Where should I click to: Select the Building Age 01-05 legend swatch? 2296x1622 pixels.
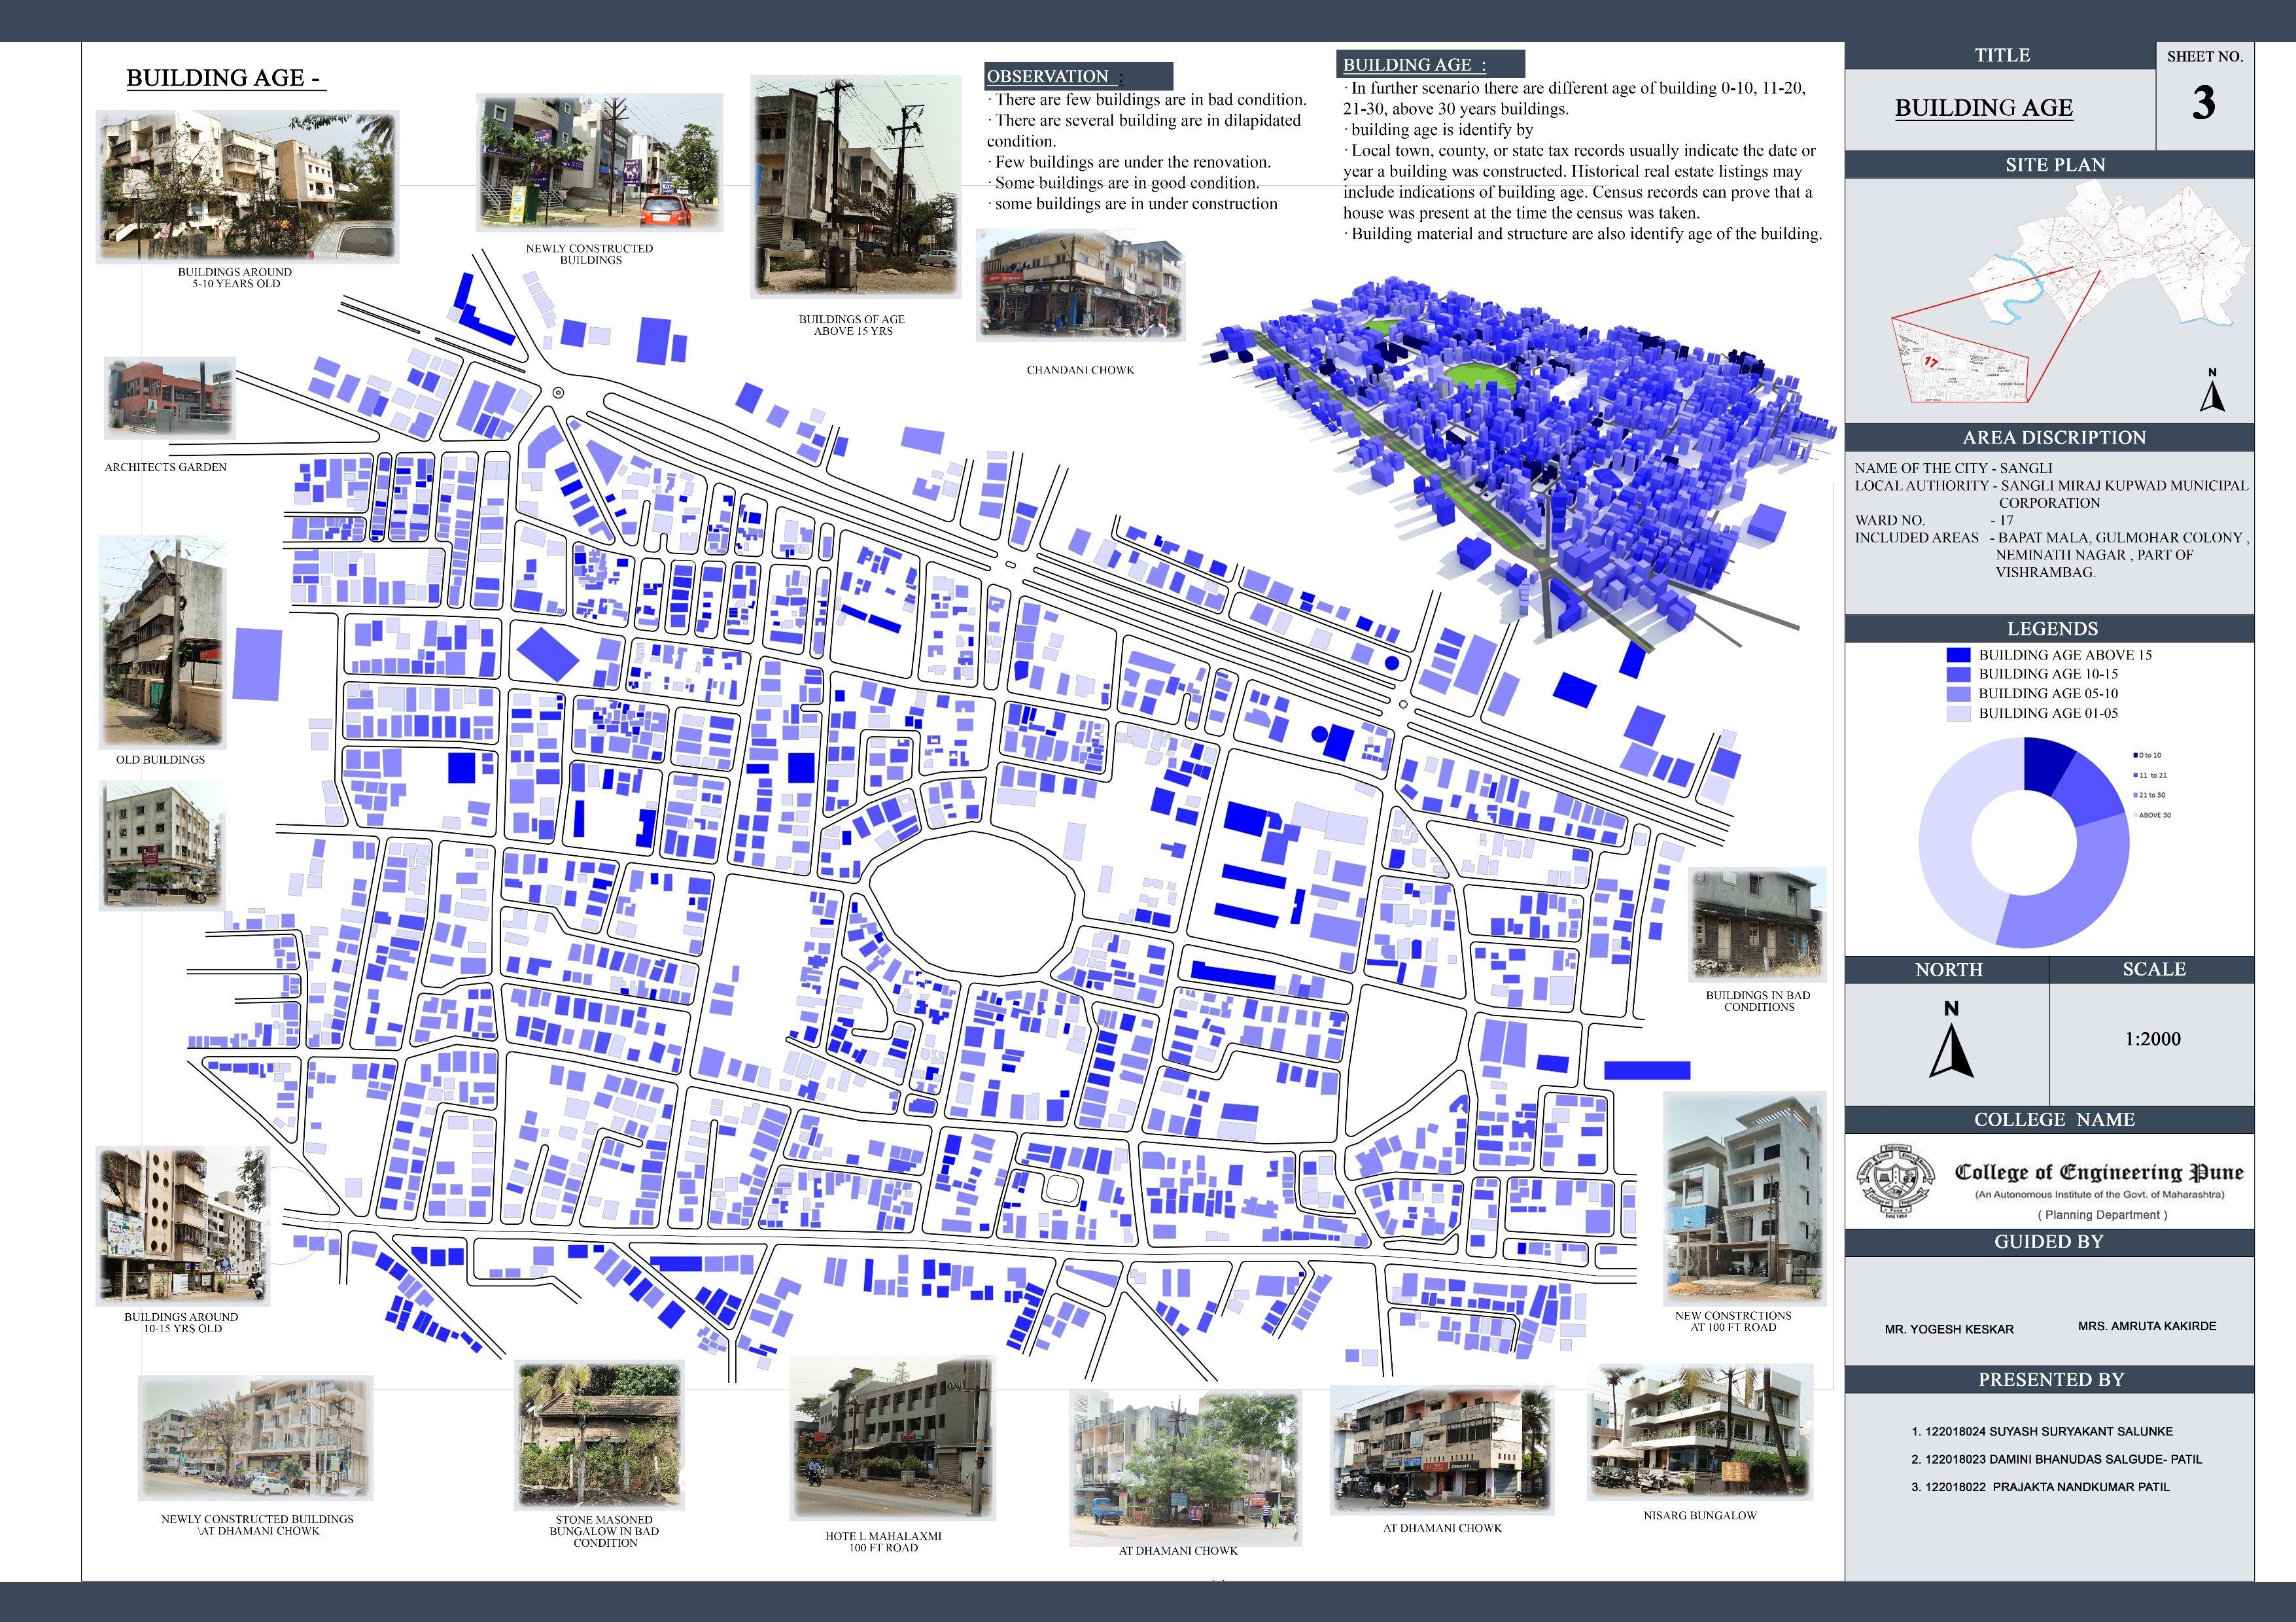1958,714
